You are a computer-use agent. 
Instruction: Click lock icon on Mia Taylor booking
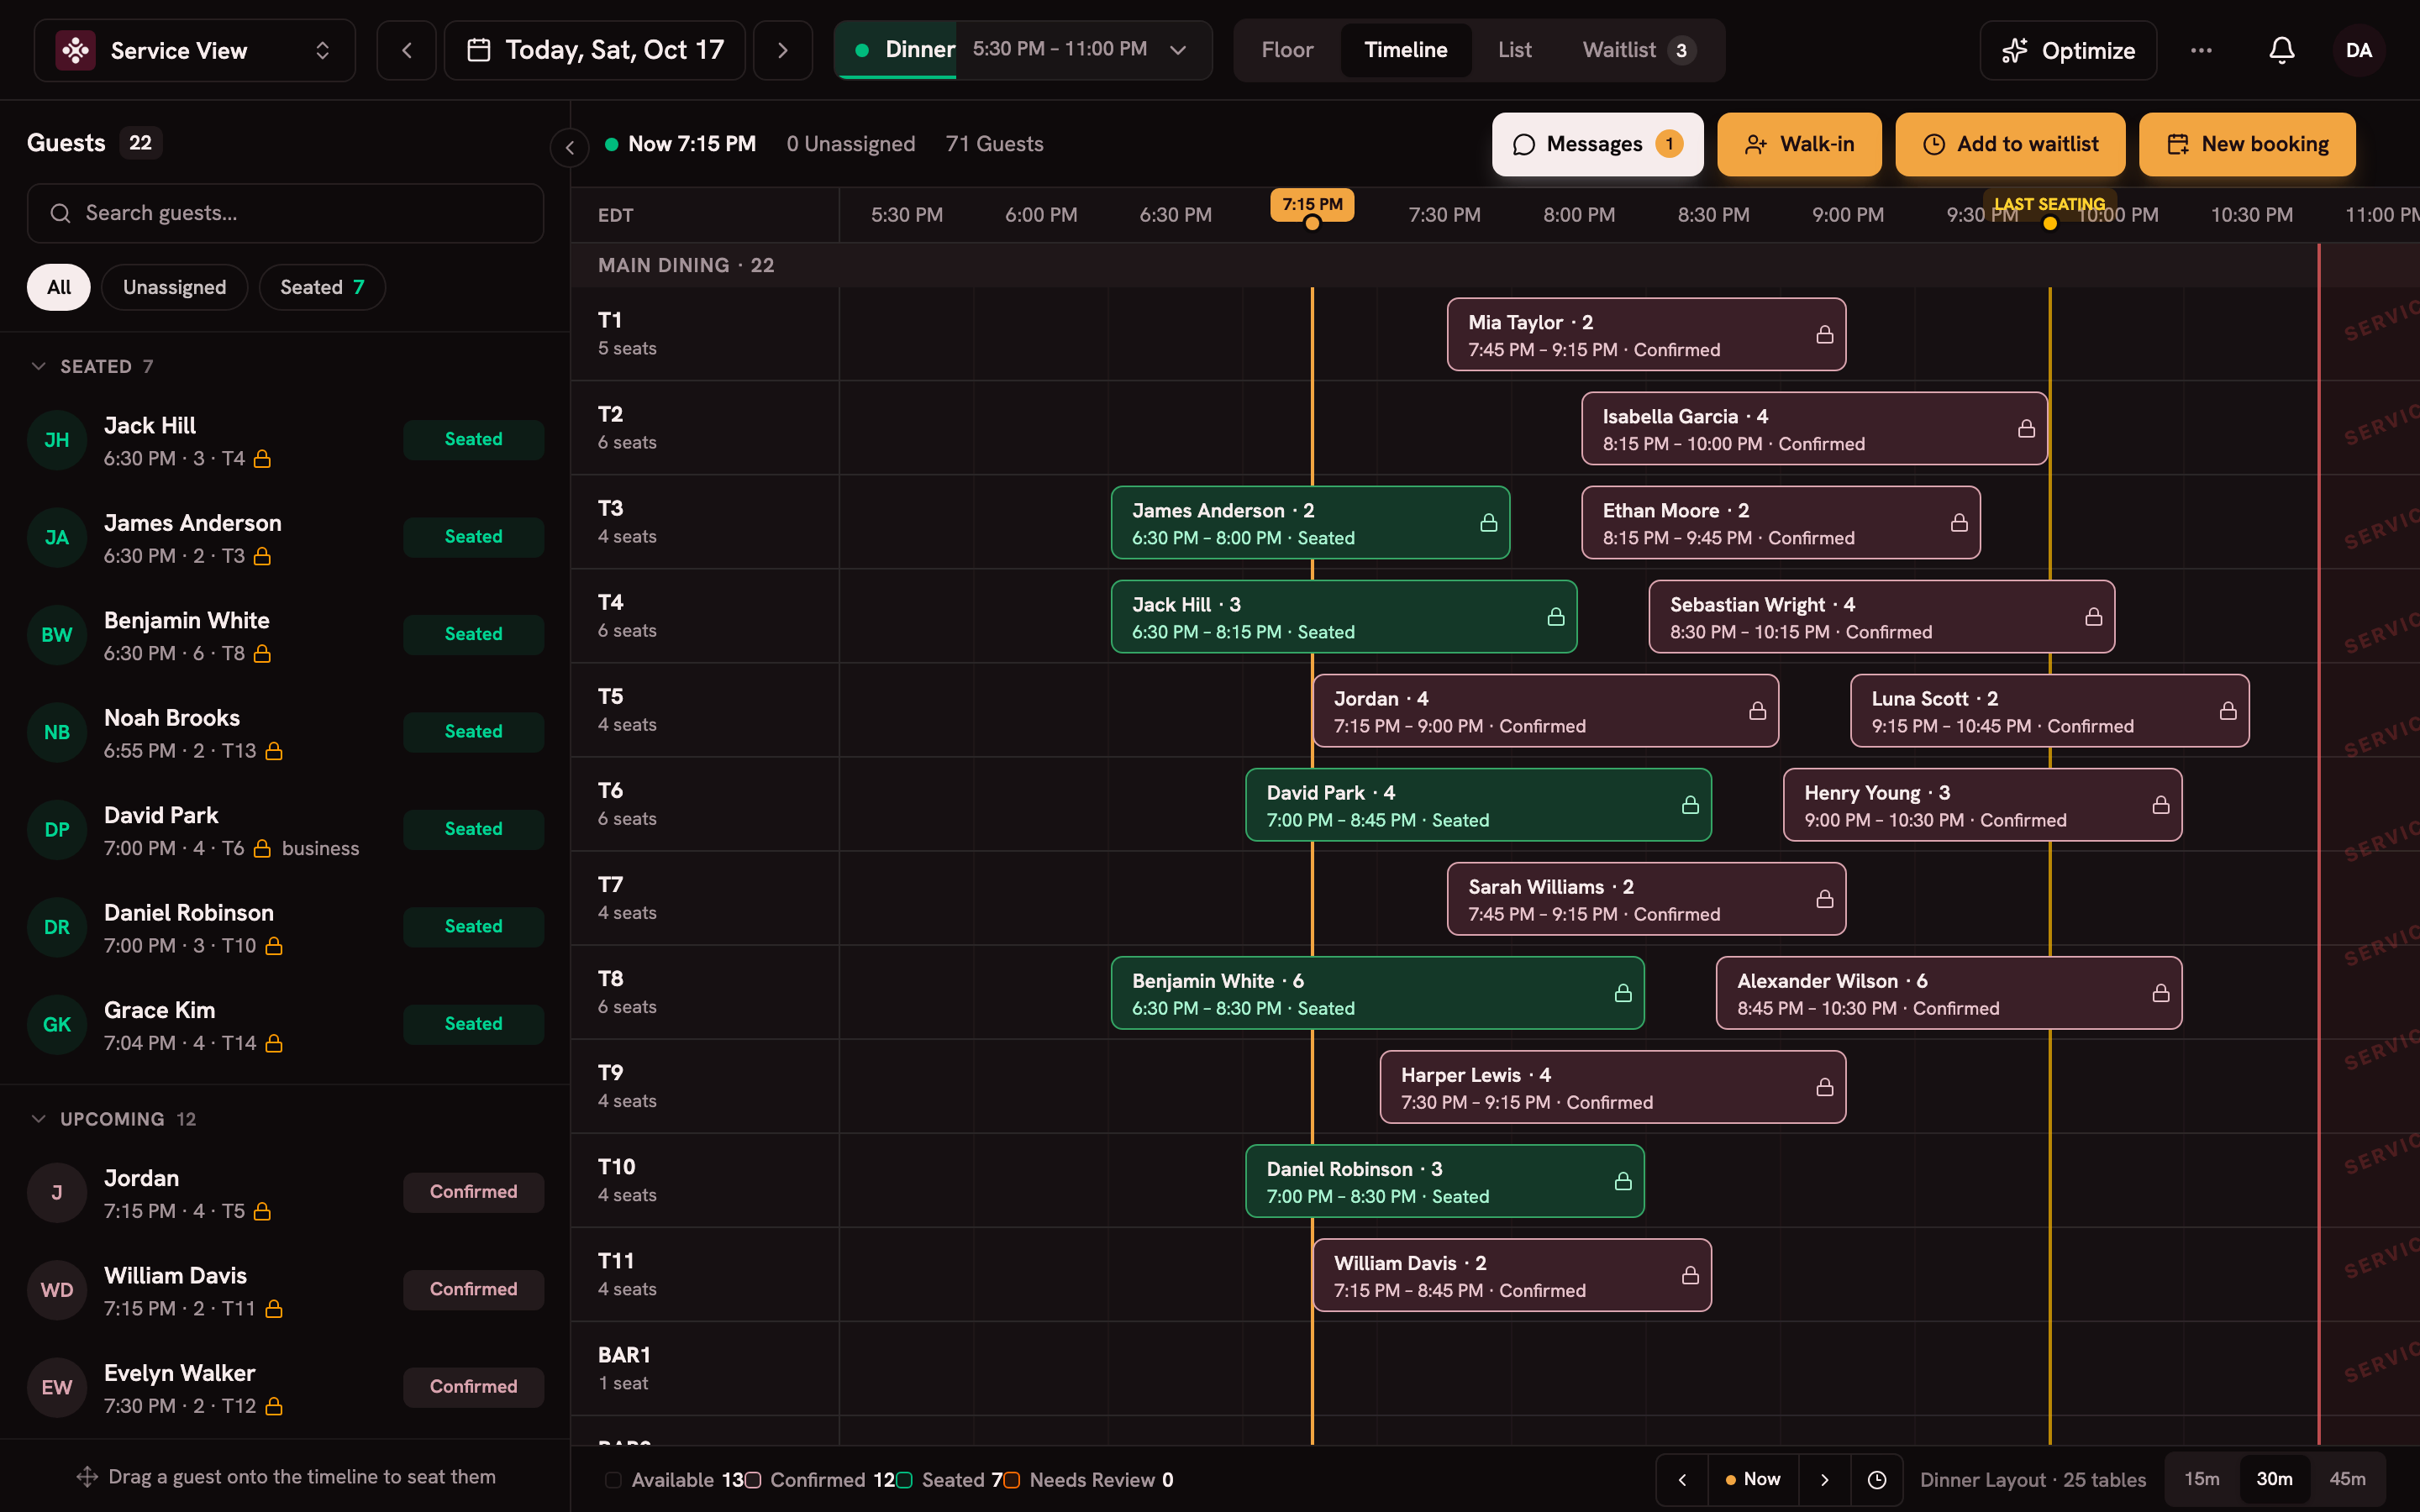tap(1824, 335)
